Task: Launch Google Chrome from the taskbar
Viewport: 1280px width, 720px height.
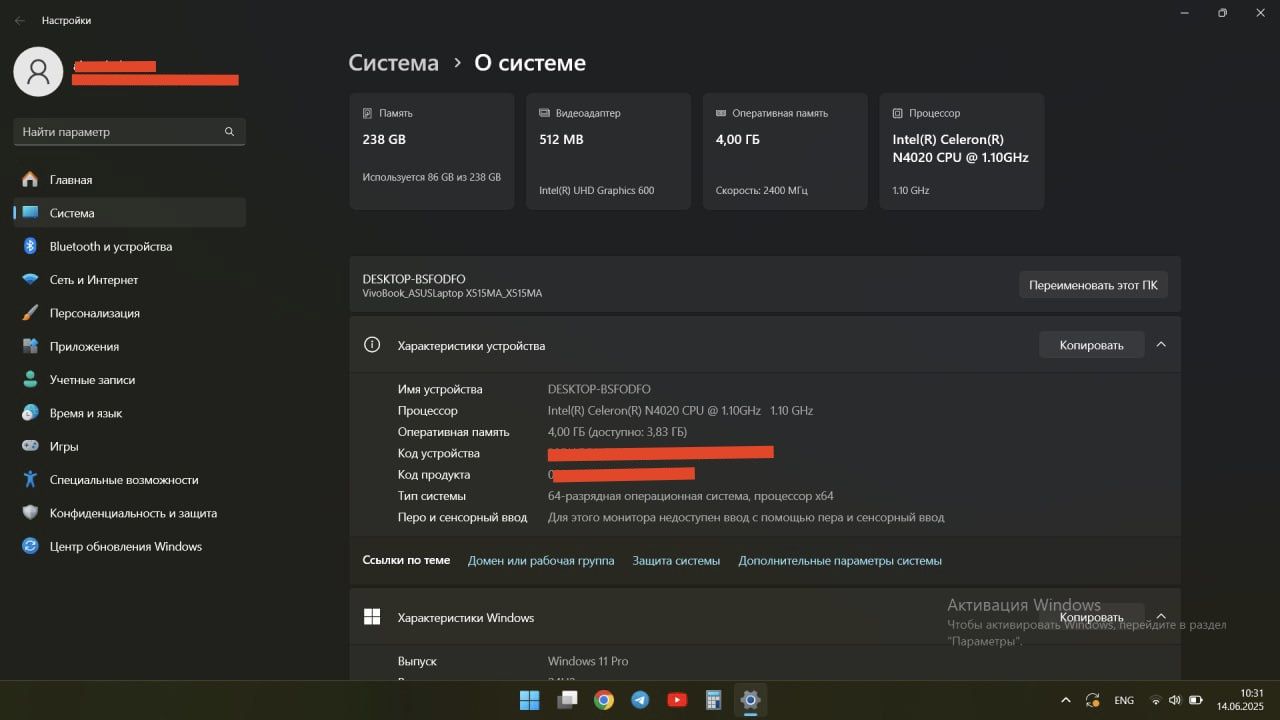Action: [x=604, y=700]
